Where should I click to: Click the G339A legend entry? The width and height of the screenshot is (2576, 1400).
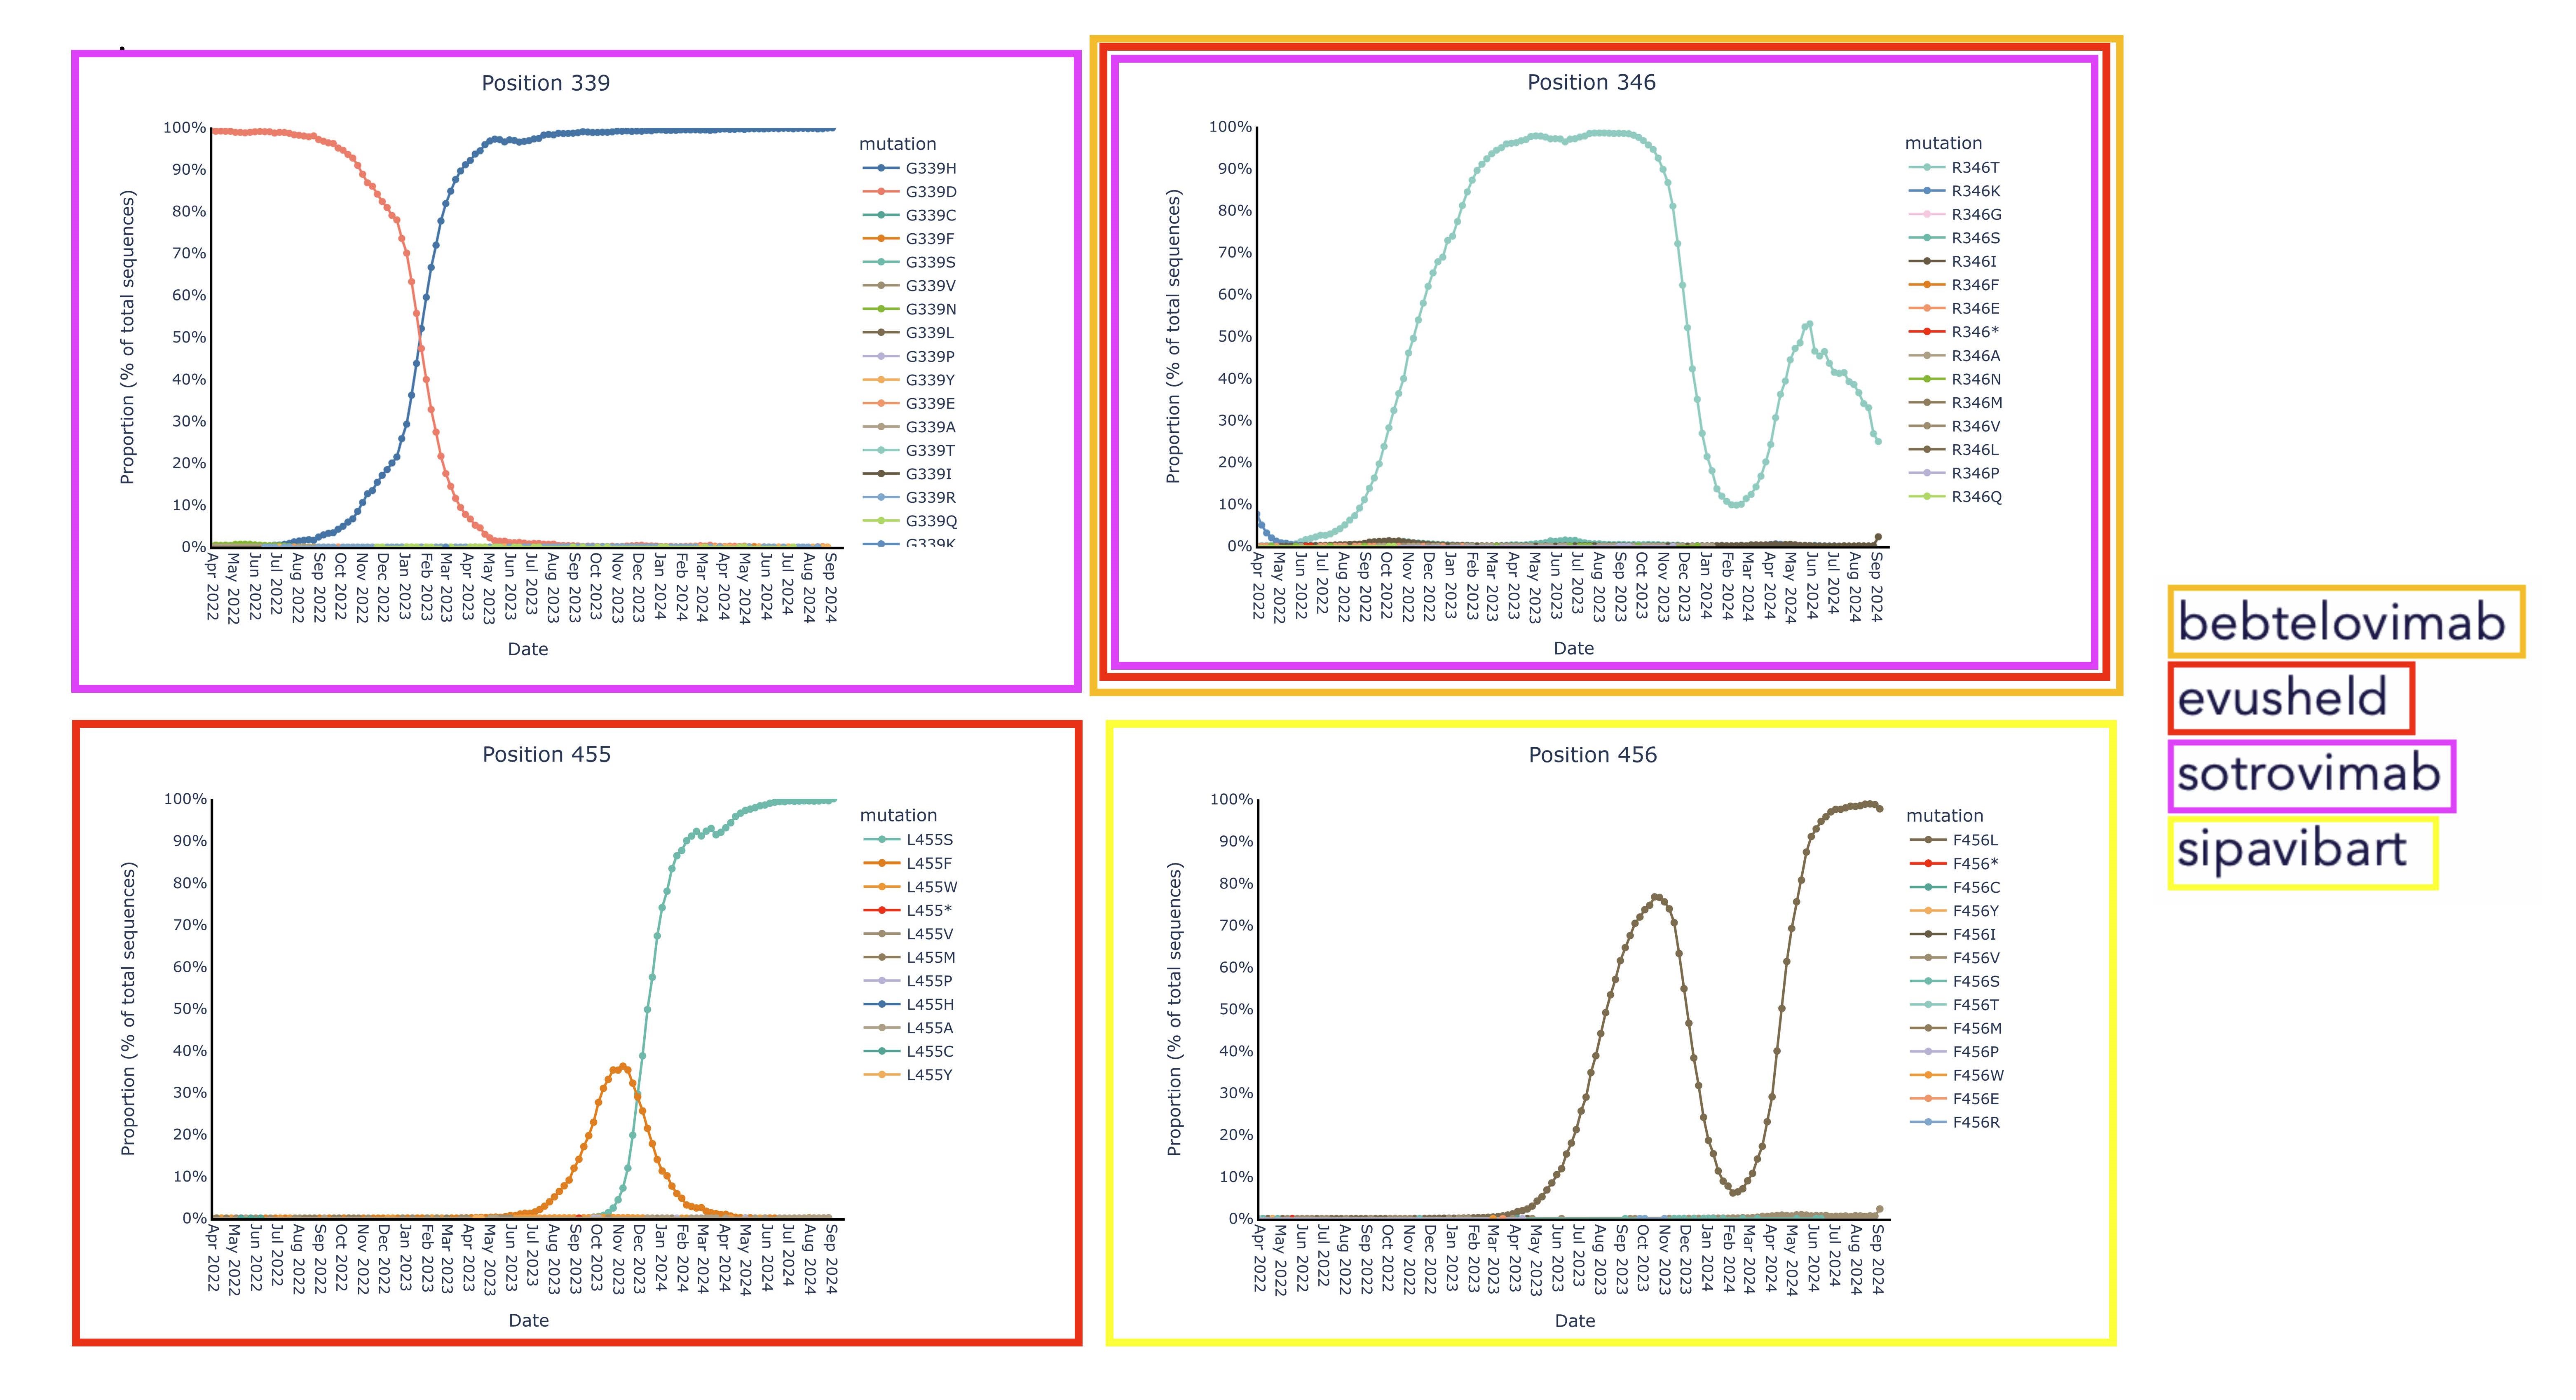[910, 427]
